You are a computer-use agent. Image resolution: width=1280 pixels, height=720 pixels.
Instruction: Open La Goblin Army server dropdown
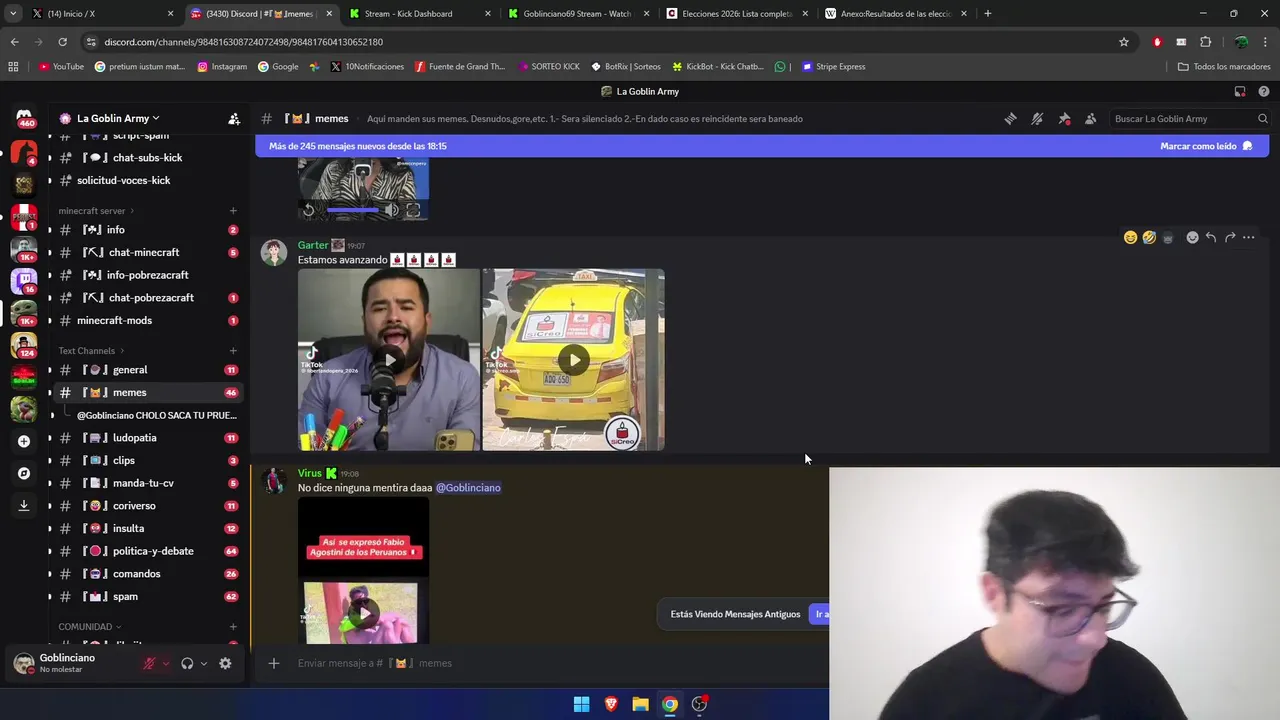[116, 118]
